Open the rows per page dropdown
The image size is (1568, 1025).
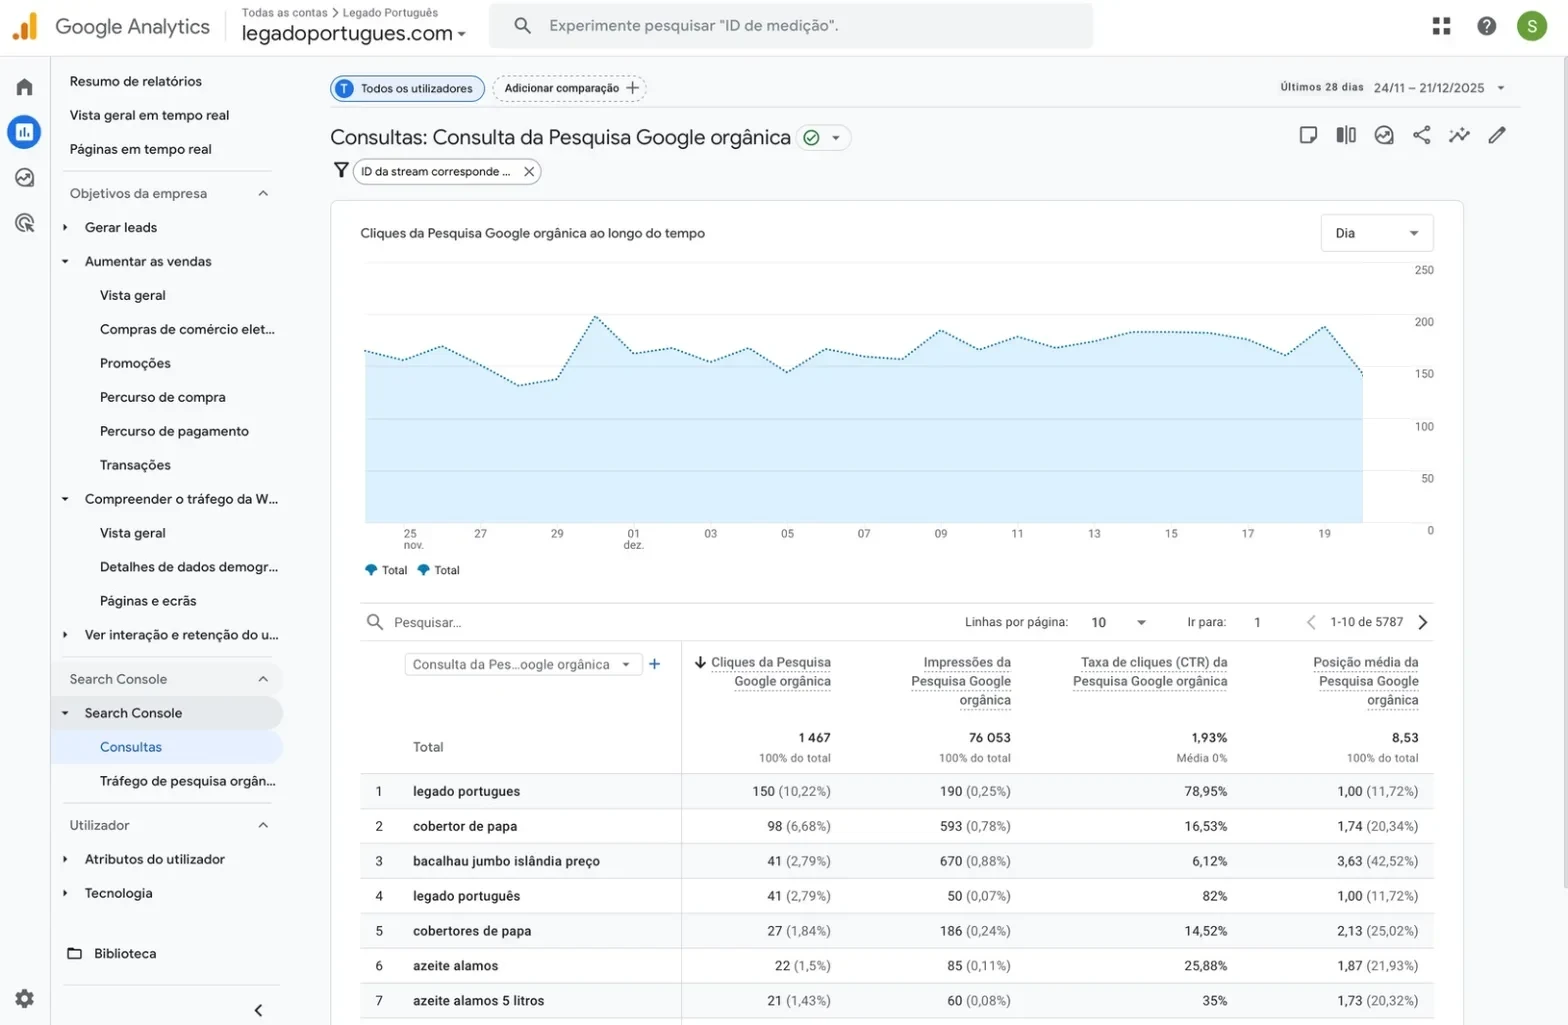tap(1119, 622)
